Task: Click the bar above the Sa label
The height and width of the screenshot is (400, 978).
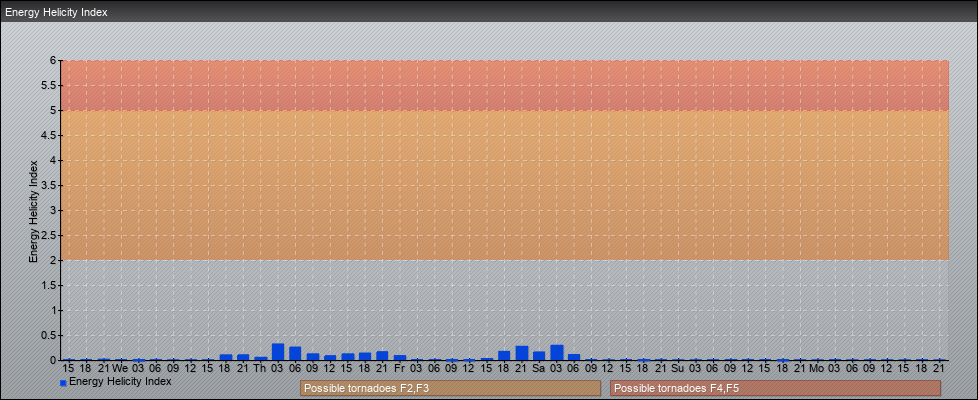Action: tap(539, 356)
